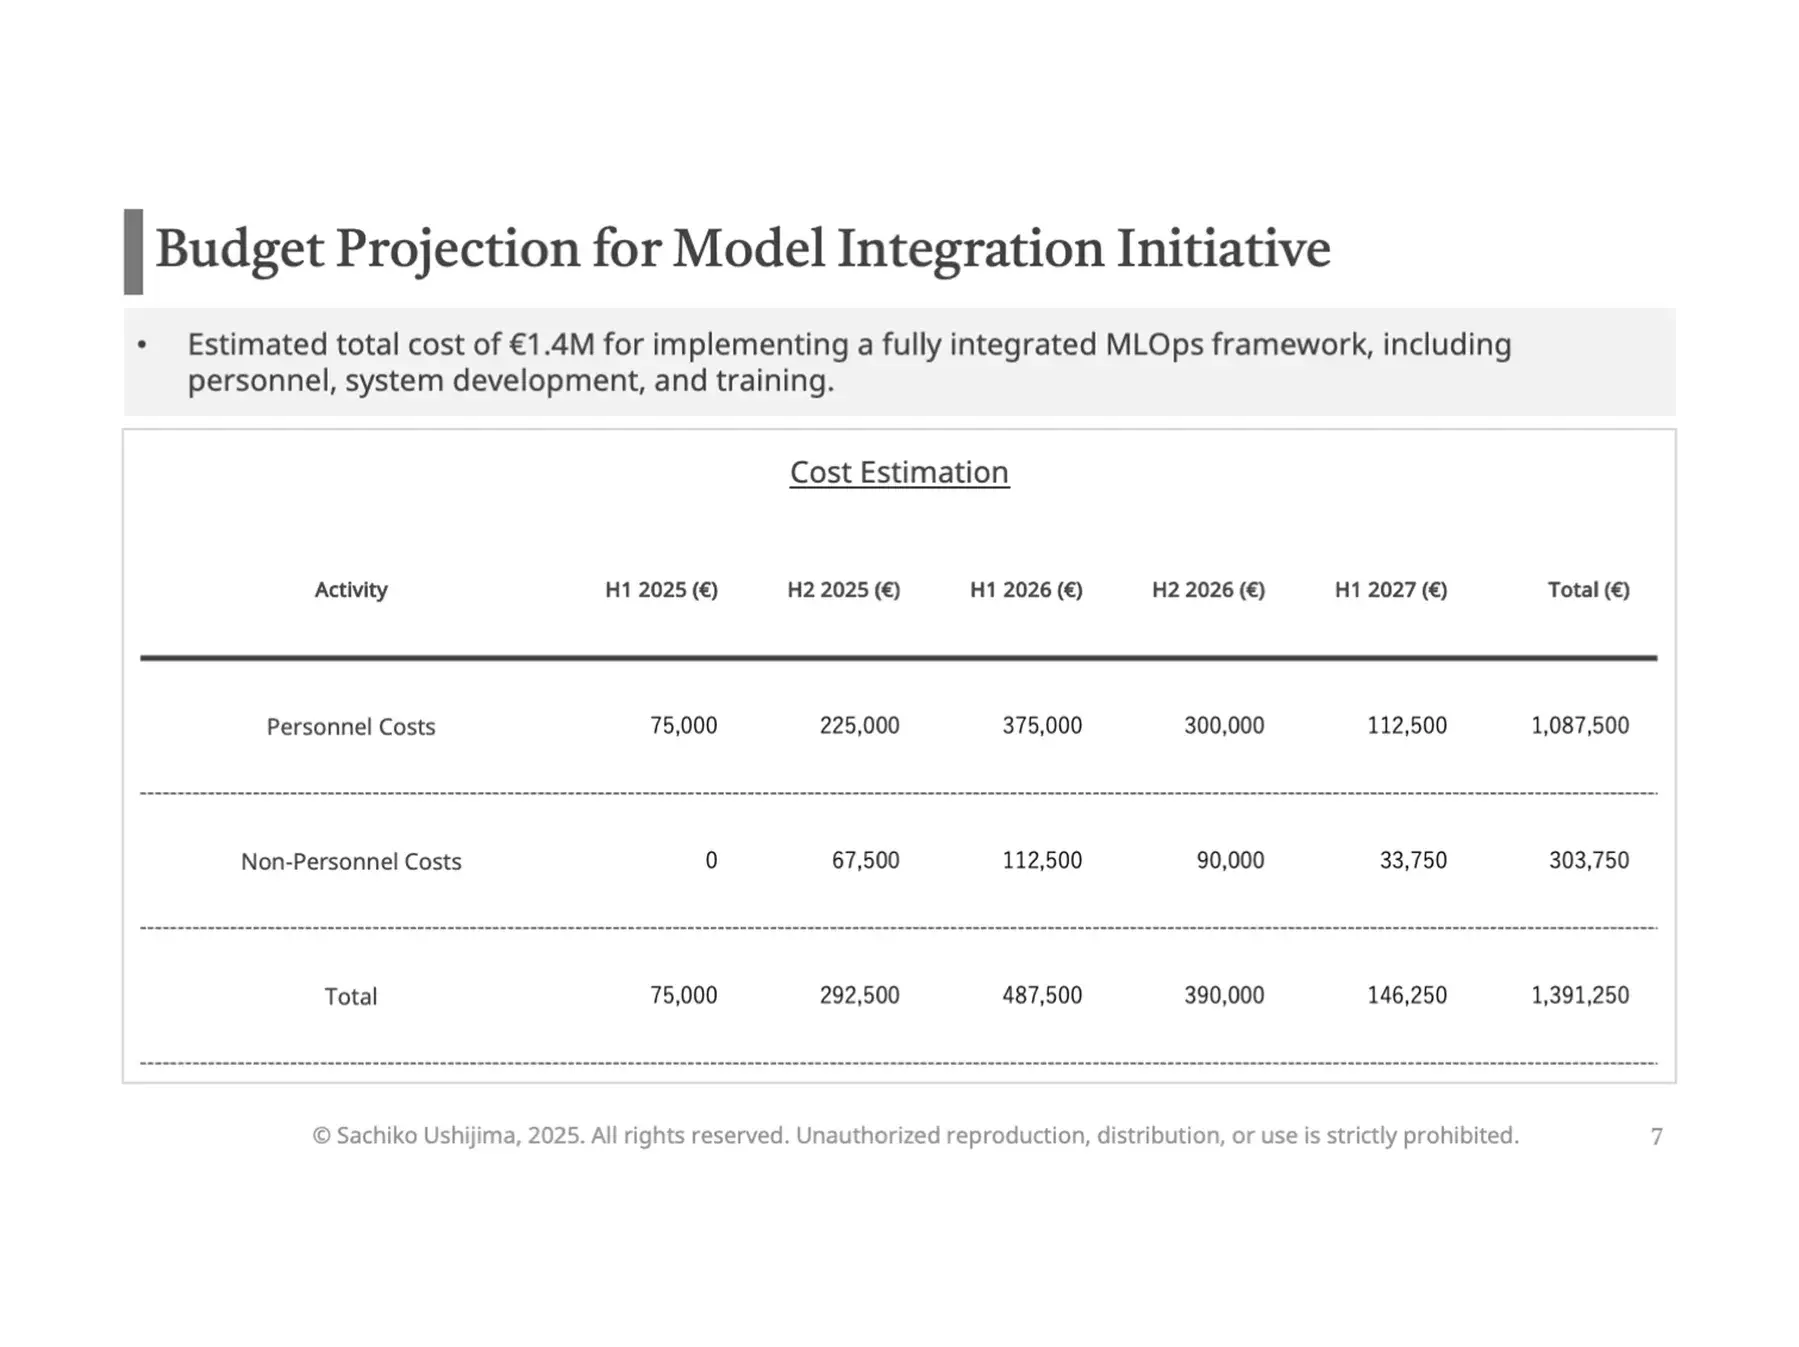
Task: Click the 'Cost Estimation' underlined heading
Action: coord(898,472)
